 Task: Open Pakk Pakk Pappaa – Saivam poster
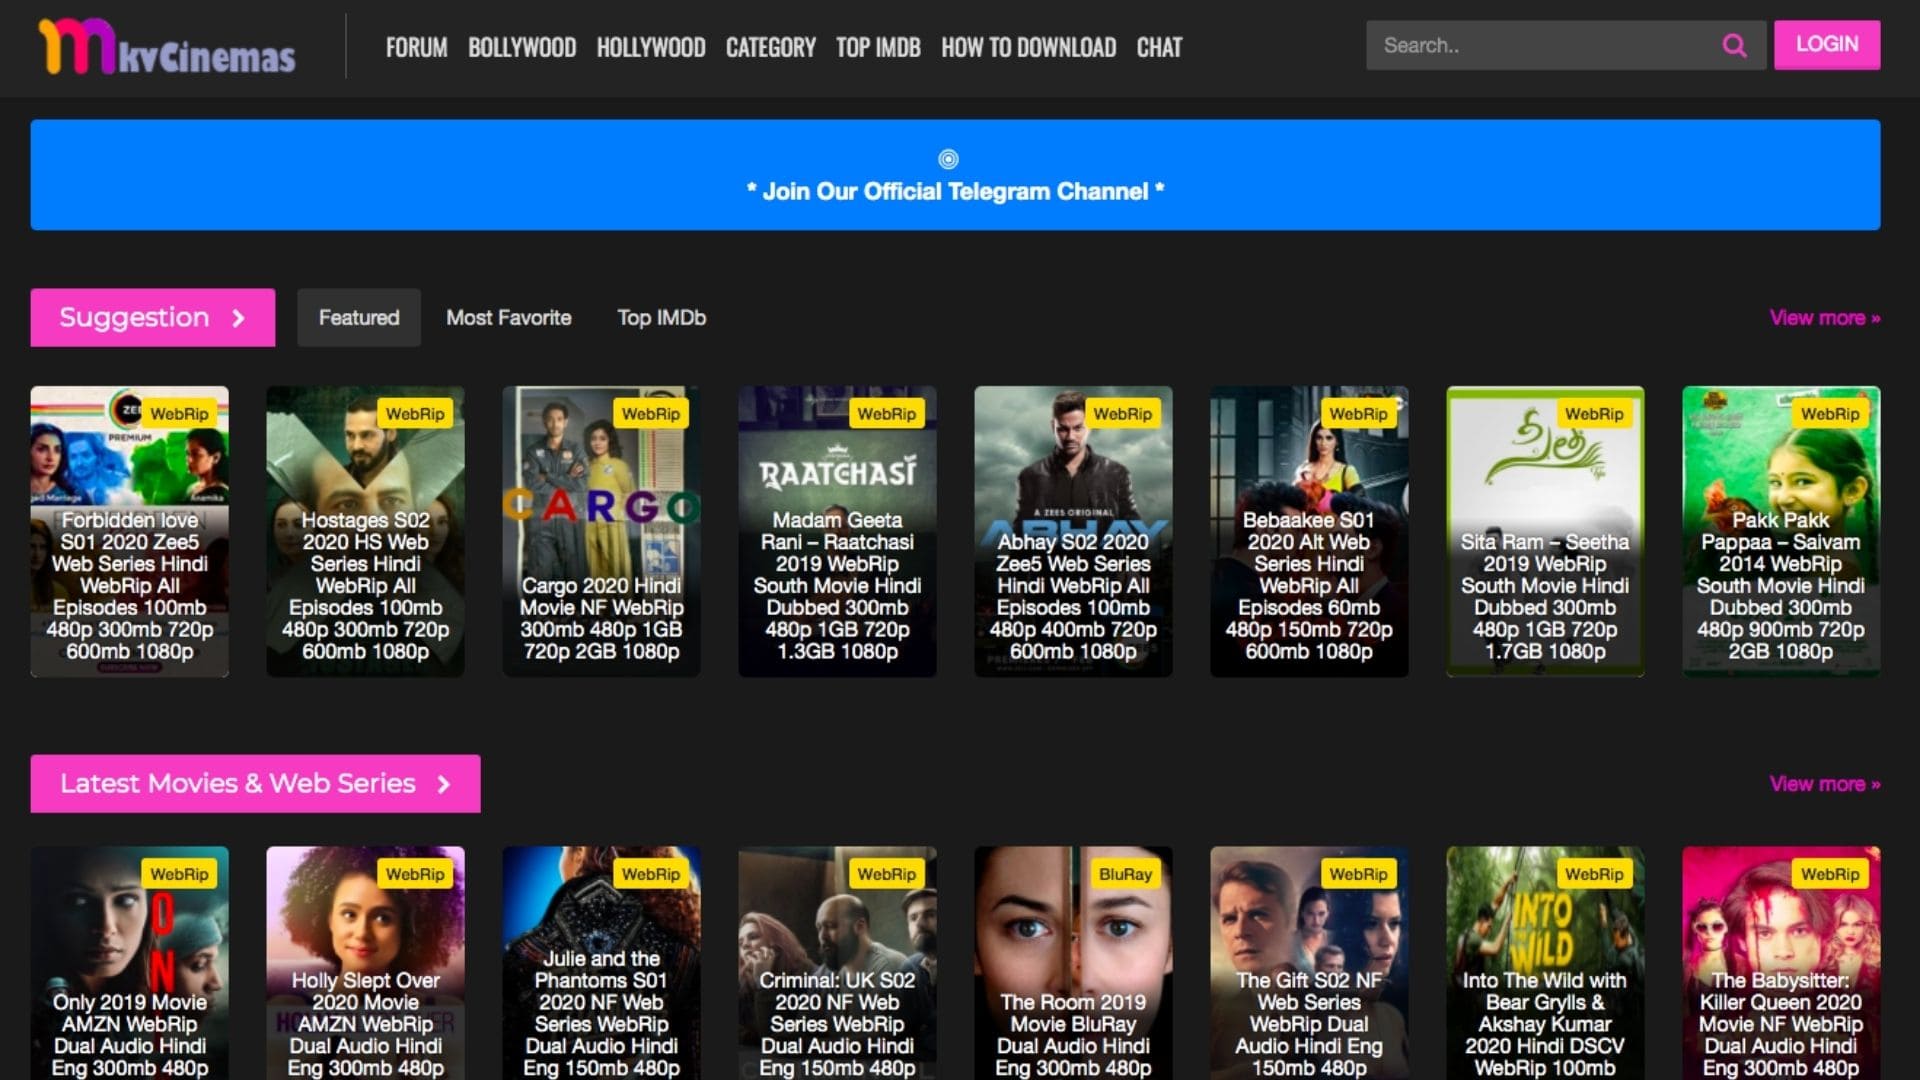click(x=1781, y=532)
